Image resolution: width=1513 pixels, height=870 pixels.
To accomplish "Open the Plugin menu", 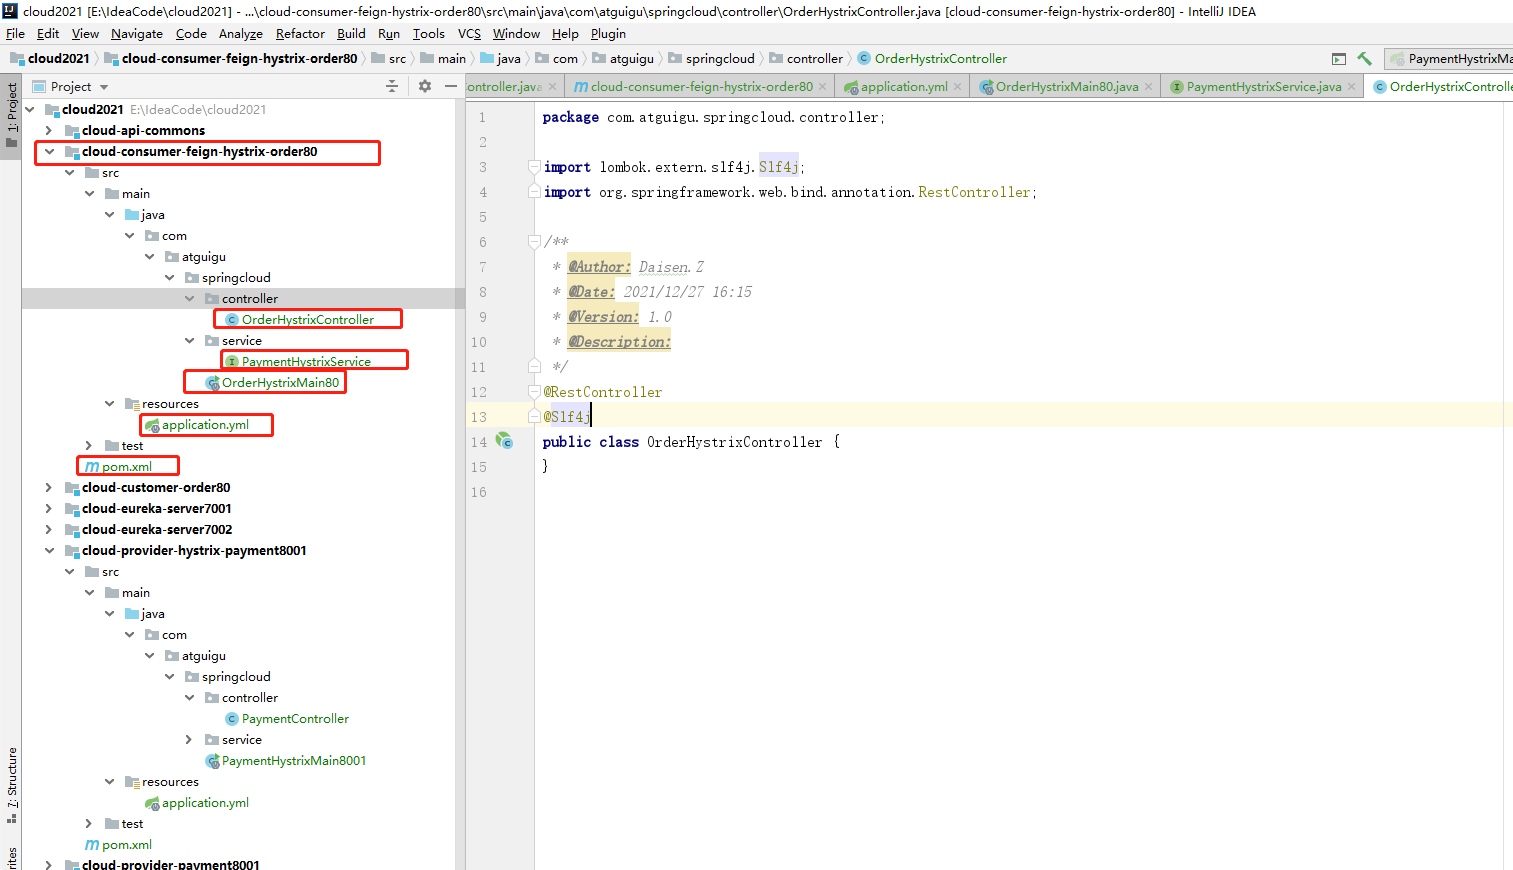I will pos(608,34).
